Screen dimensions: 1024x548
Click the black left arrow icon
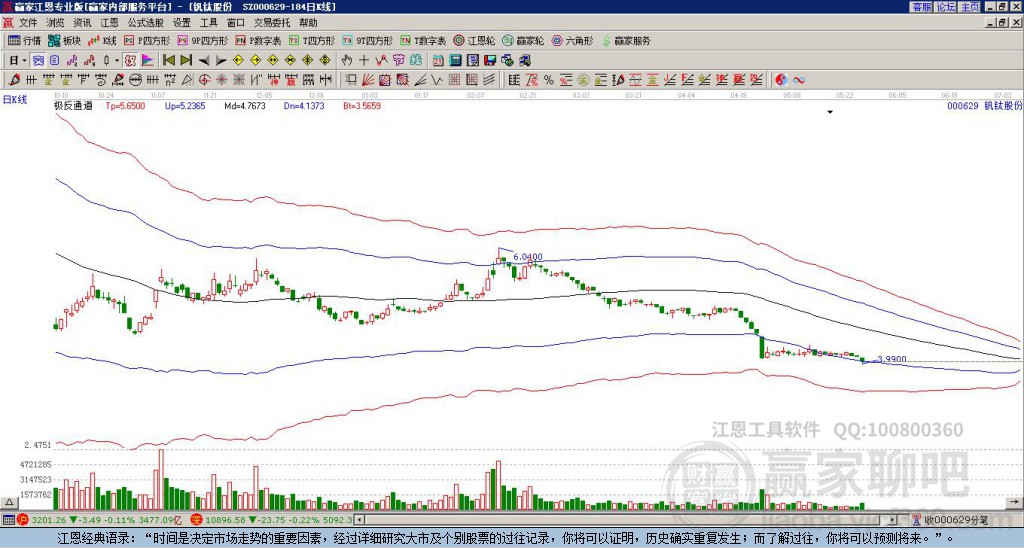[204, 61]
